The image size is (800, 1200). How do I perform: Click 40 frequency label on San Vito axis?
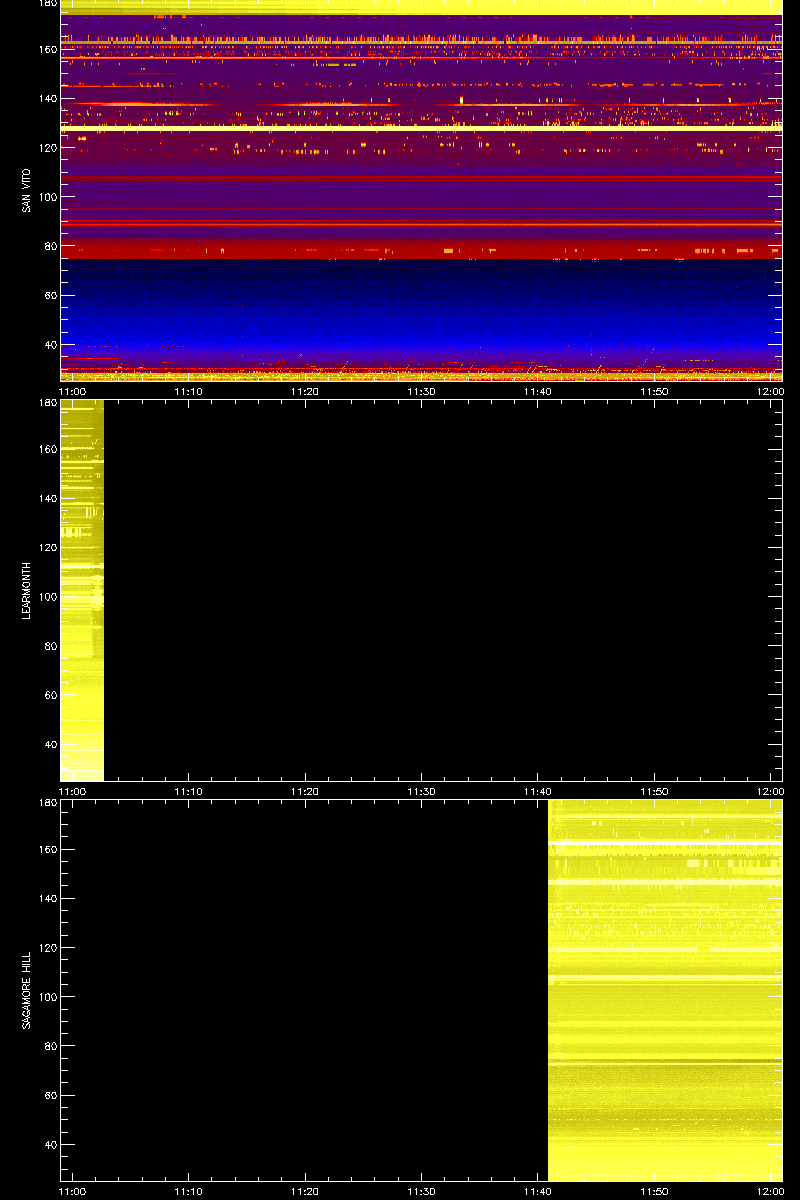coord(50,344)
